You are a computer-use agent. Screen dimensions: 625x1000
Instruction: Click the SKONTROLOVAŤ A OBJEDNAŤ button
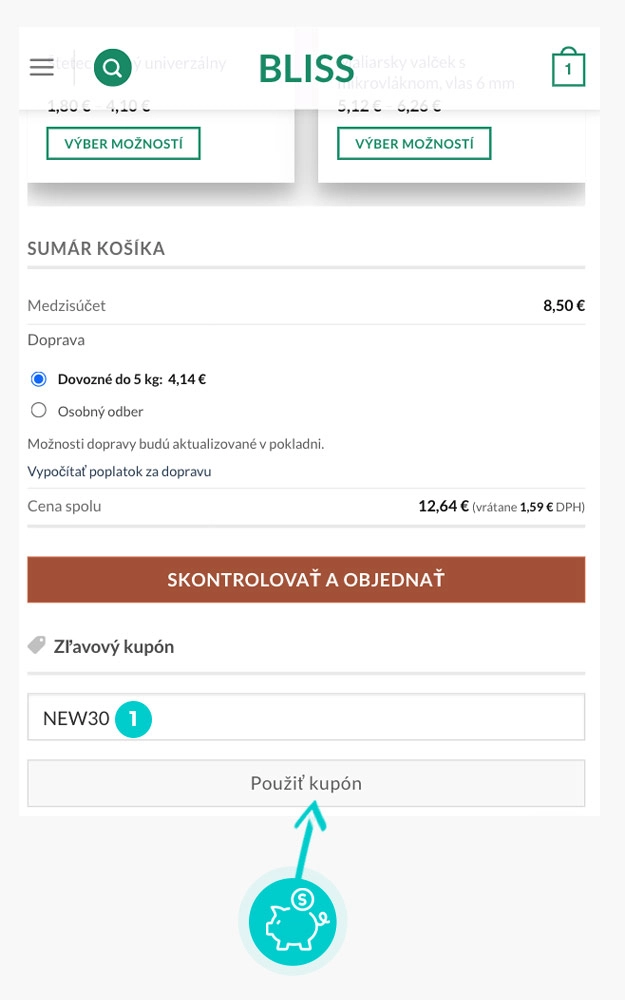coord(305,580)
